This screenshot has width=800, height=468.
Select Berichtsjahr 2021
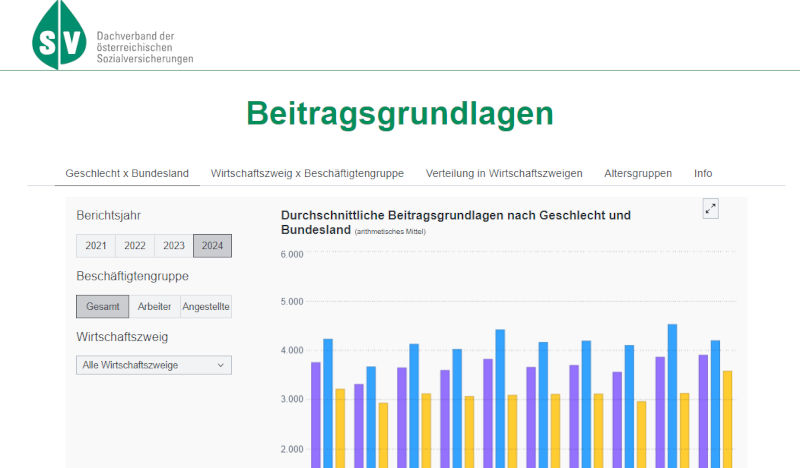pos(96,246)
